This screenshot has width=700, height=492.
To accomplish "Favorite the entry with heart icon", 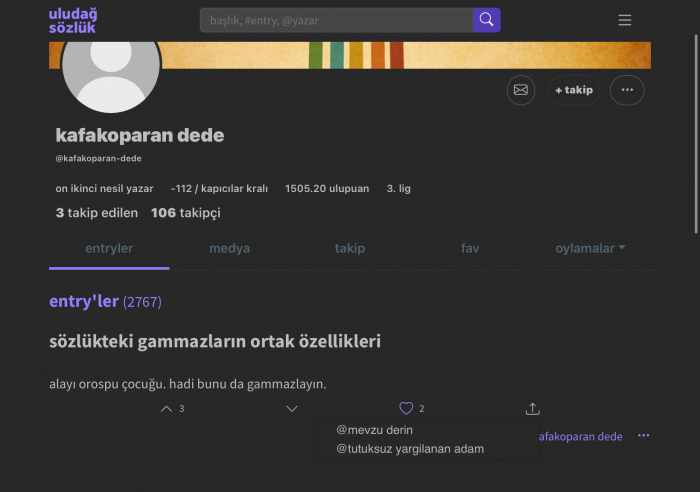I will 406,408.
